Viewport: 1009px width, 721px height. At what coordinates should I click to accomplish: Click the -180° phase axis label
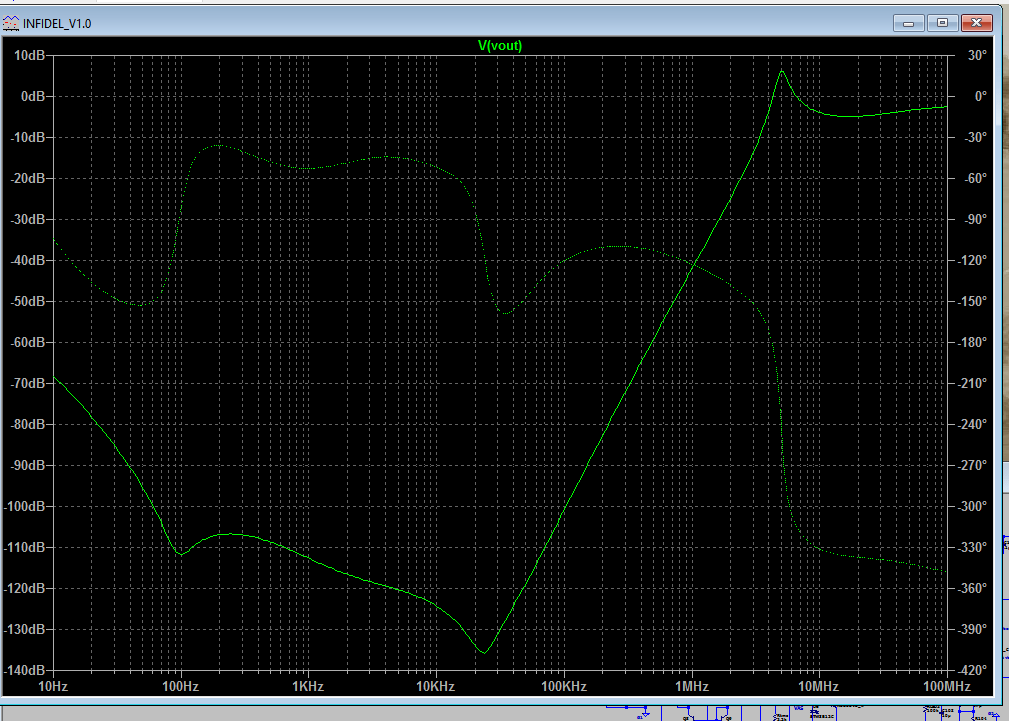click(x=972, y=342)
